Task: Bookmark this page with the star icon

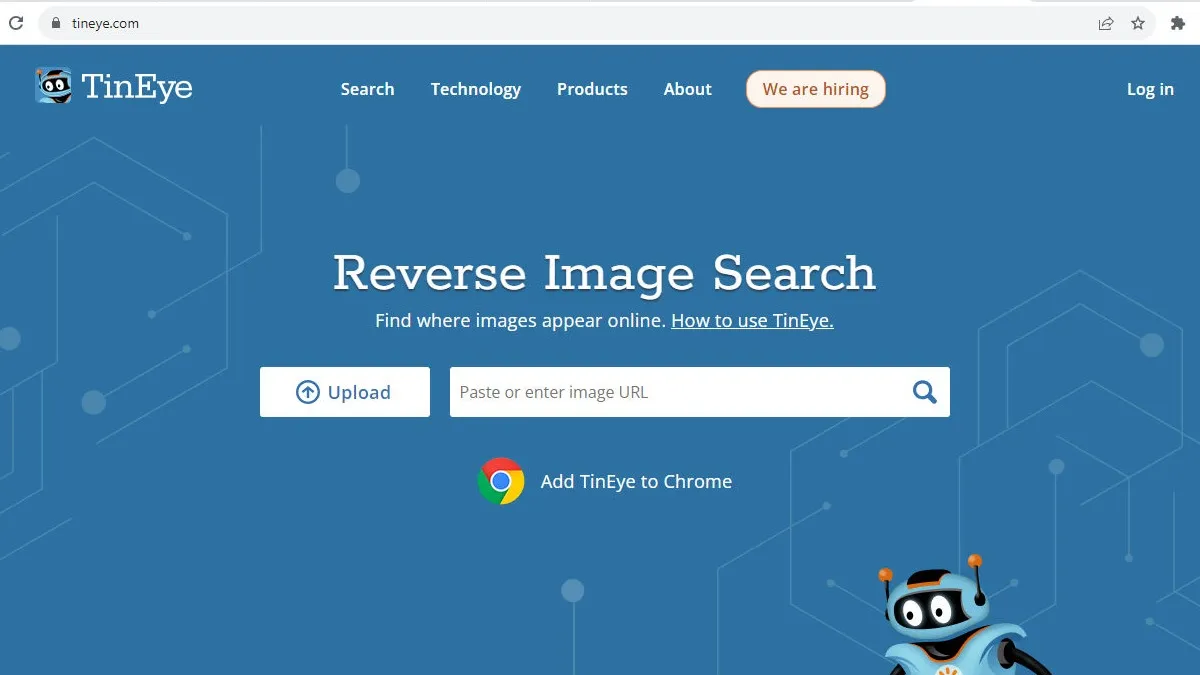Action: pos(1138,23)
